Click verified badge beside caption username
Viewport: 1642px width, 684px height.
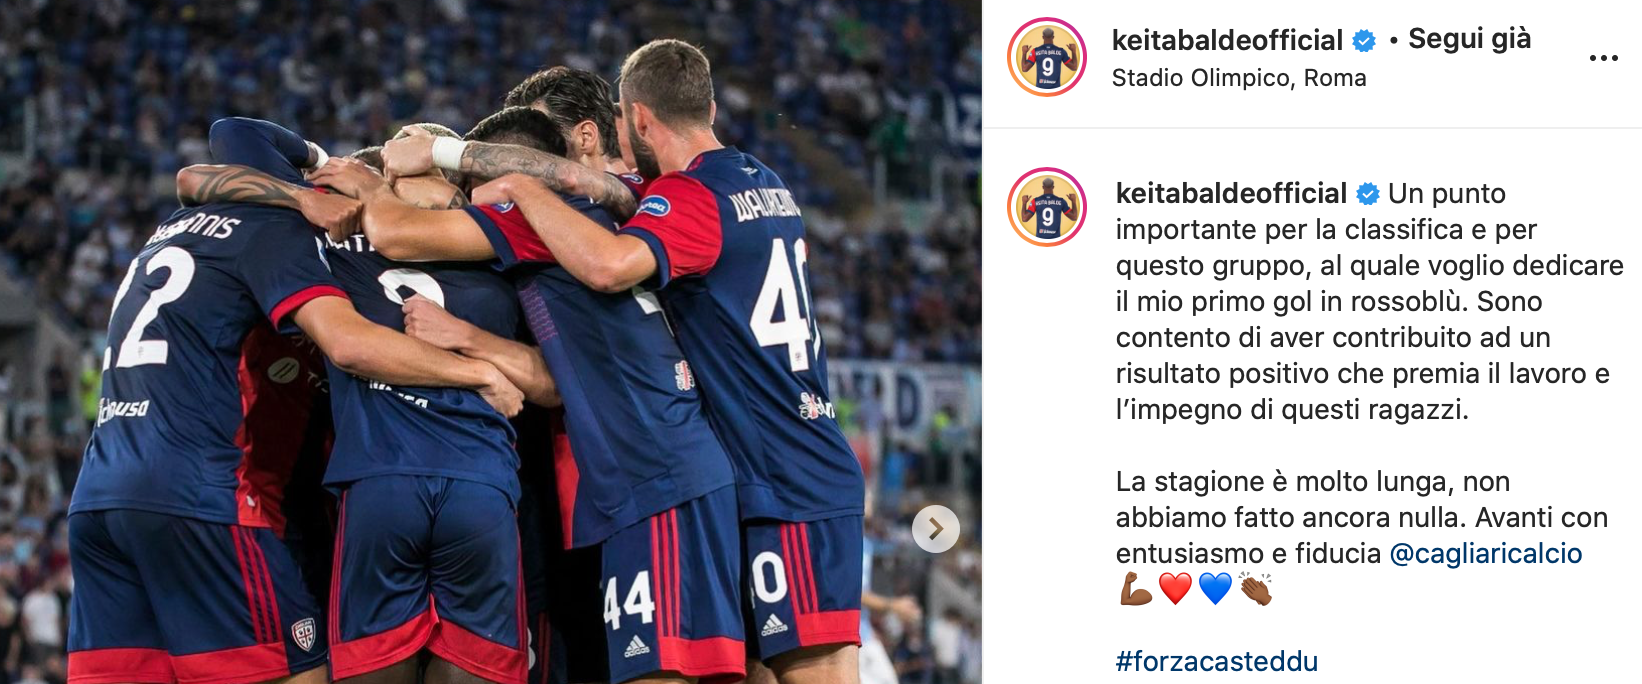coord(1368,194)
